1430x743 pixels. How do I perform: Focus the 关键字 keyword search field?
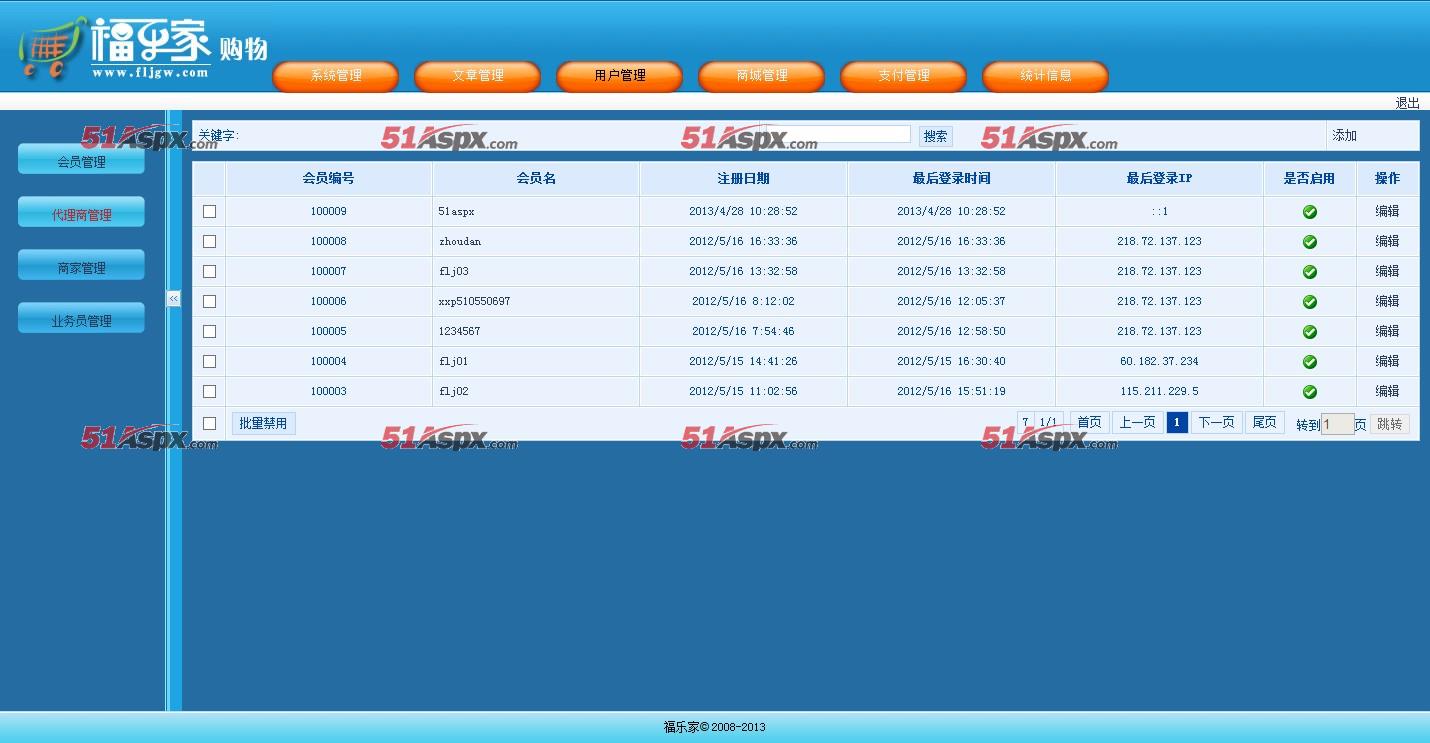click(838, 134)
